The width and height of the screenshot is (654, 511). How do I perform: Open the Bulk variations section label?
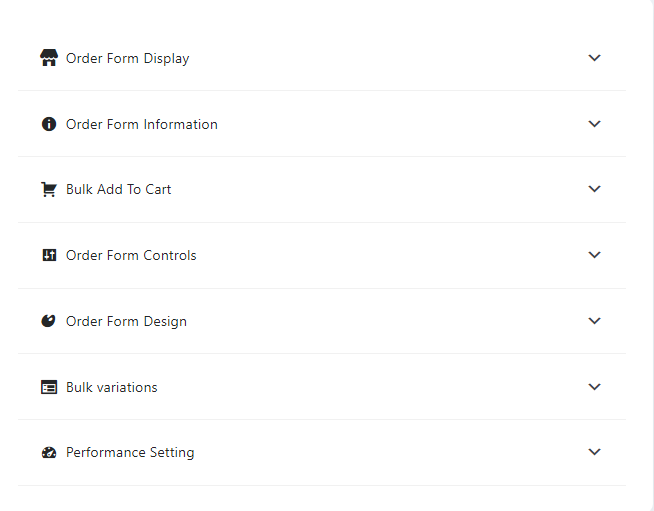pos(112,388)
